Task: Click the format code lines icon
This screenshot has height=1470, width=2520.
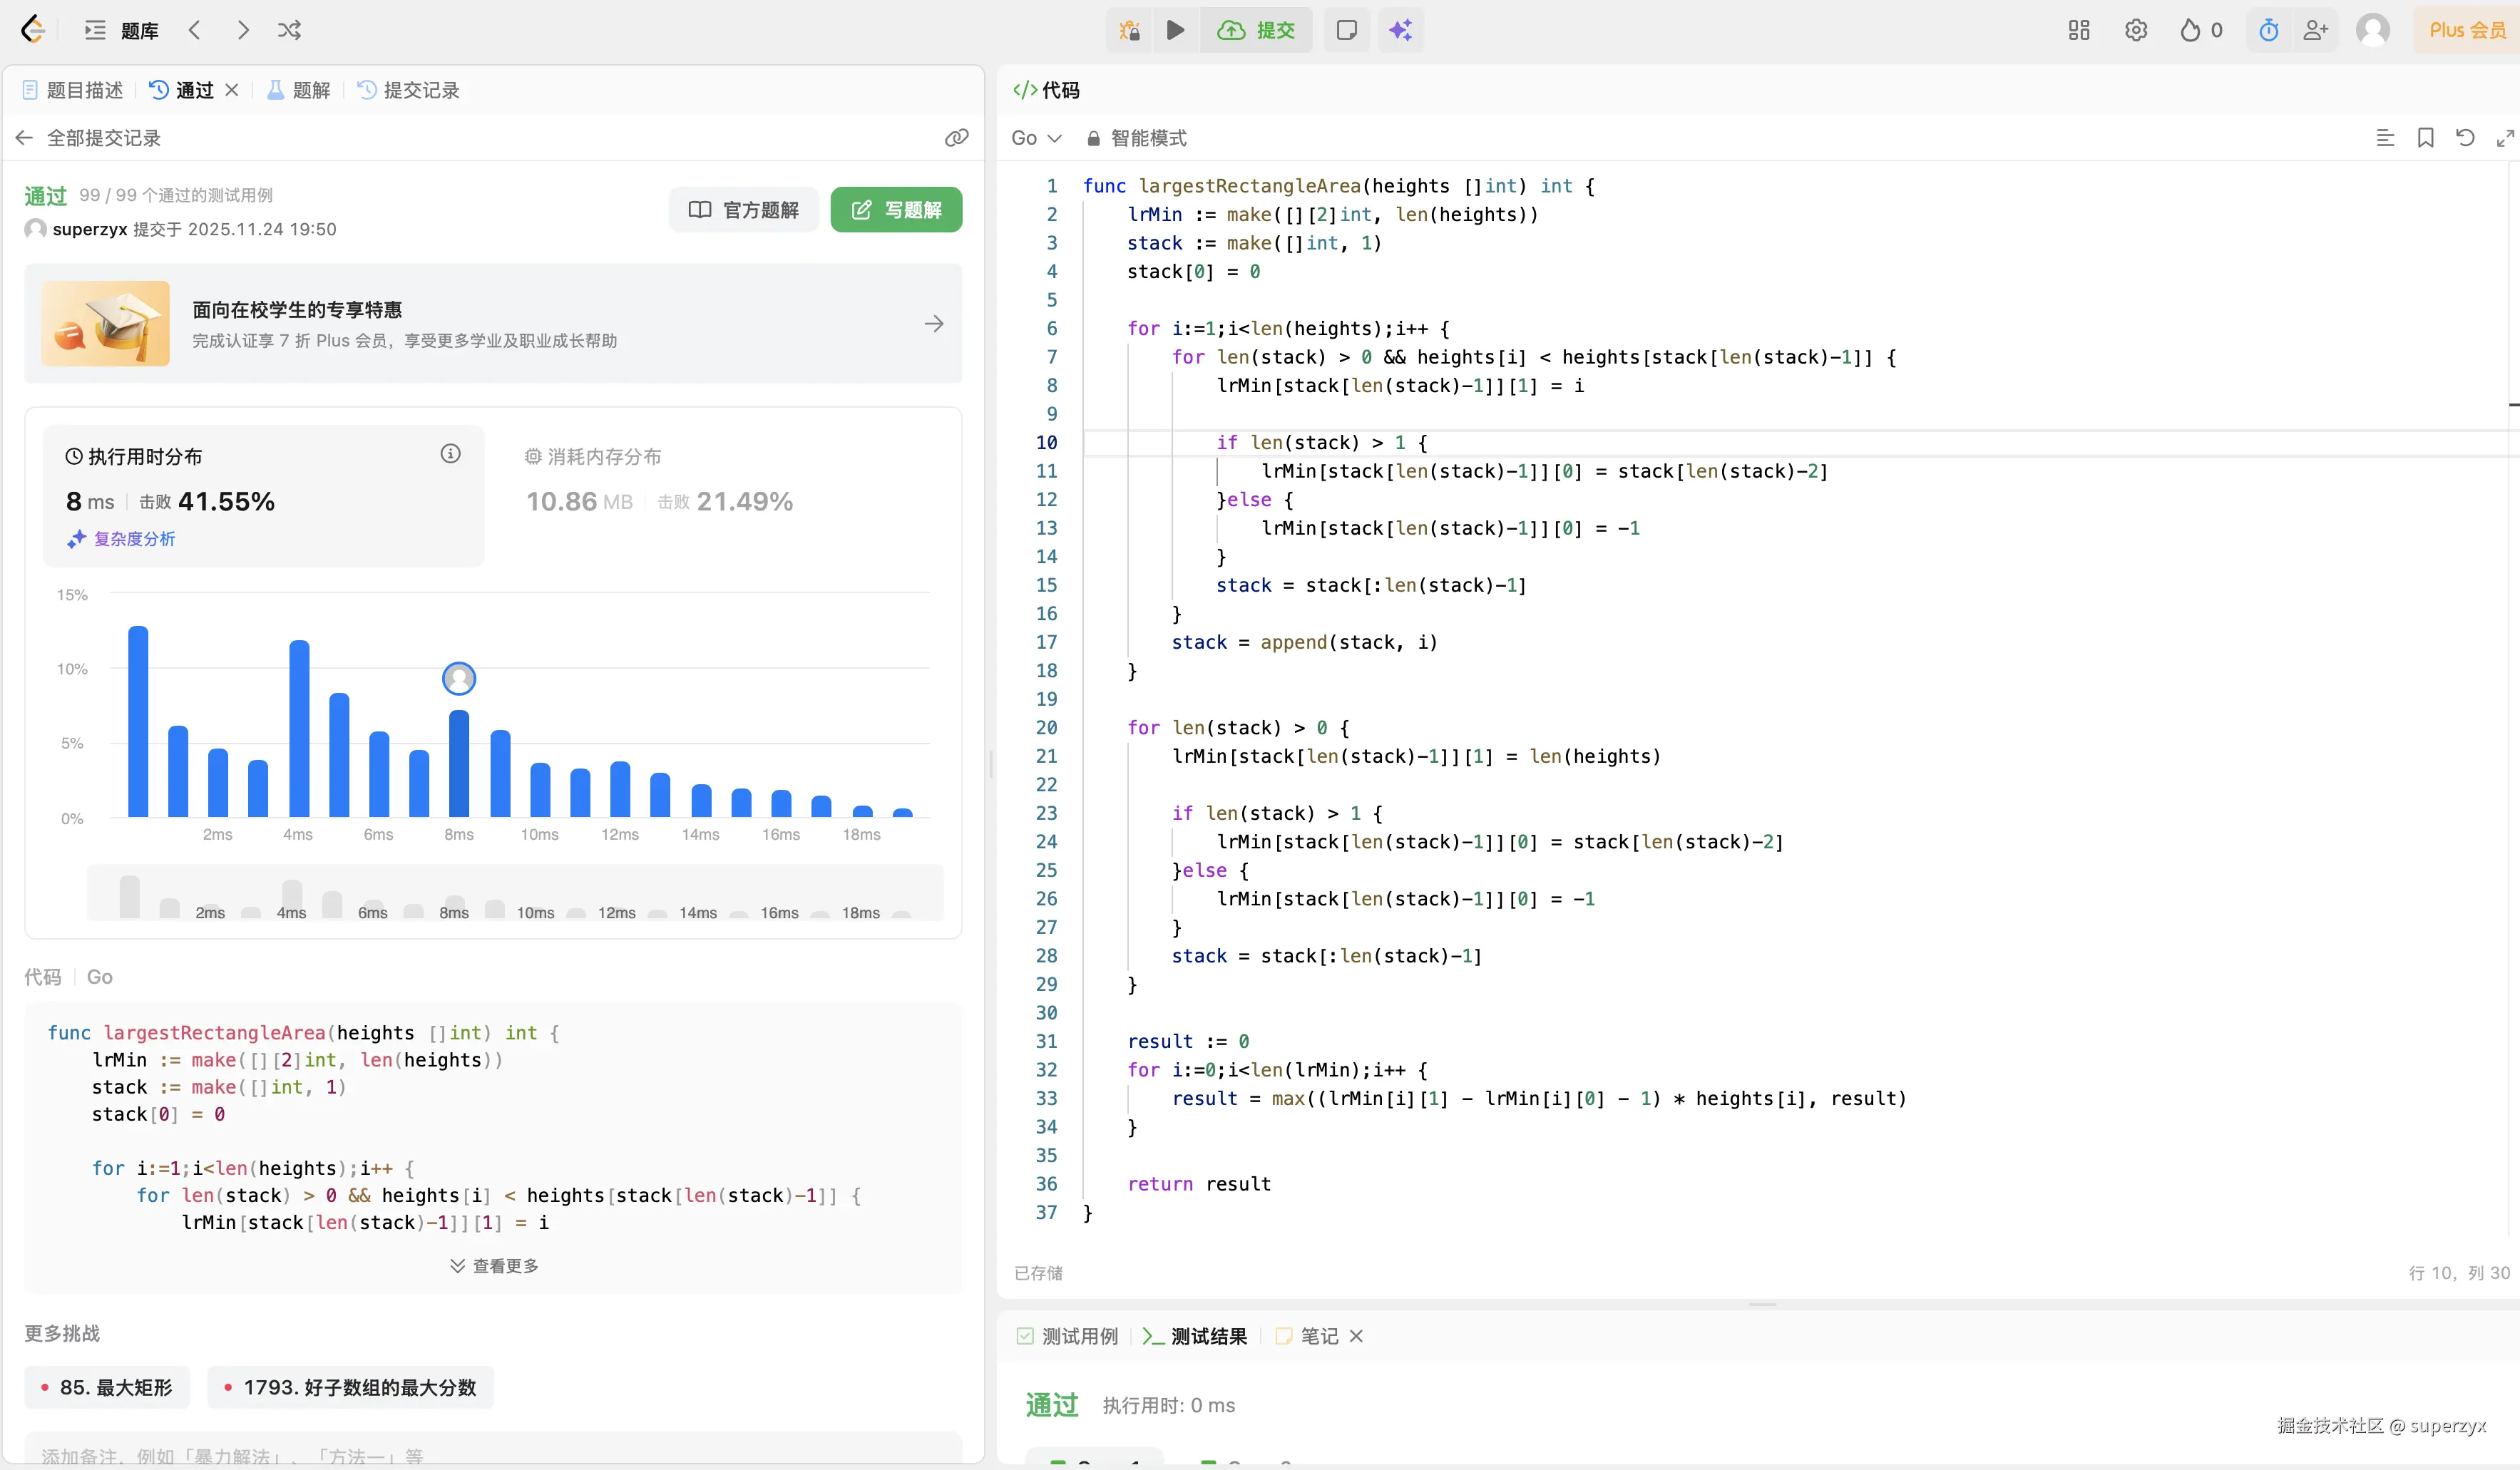Action: [x=2385, y=138]
